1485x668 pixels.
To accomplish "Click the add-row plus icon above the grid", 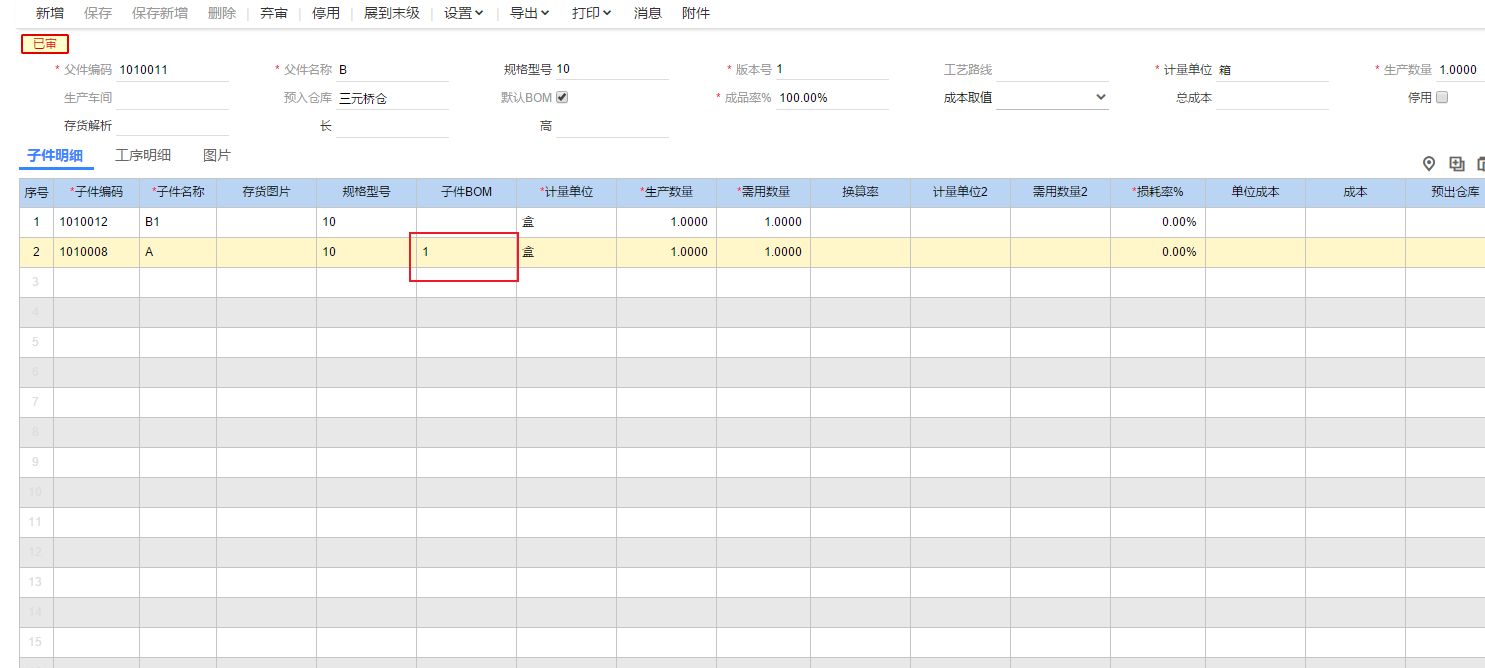I will pos(1457,164).
